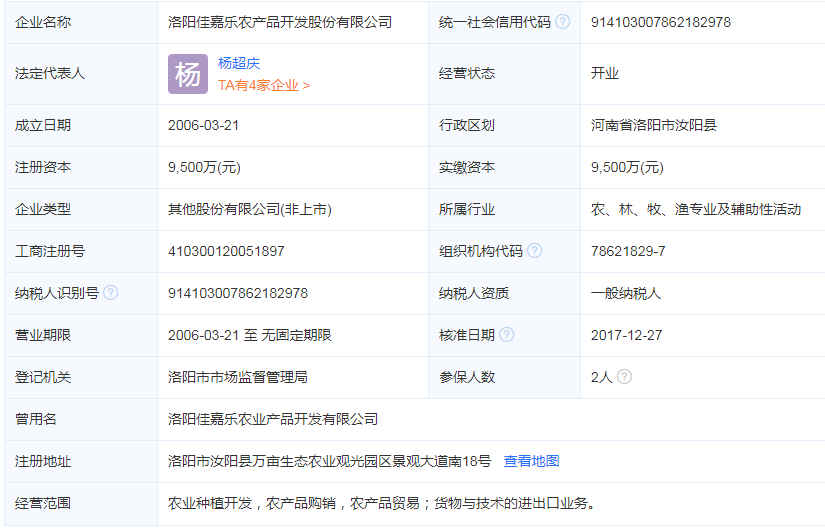Select the taxpayer ID value in 纳税人识别号 row
This screenshot has height=532, width=825.
238,293
